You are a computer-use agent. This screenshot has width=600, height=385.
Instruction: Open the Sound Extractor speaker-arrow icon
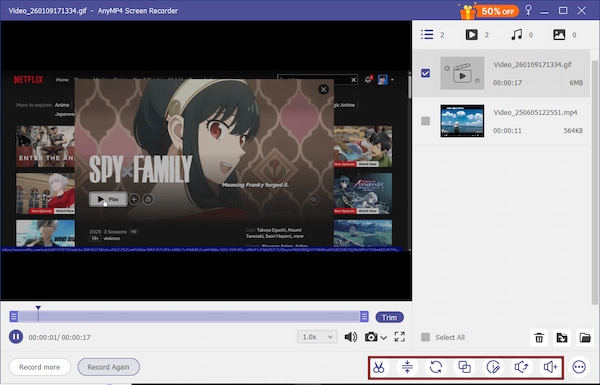(x=521, y=367)
